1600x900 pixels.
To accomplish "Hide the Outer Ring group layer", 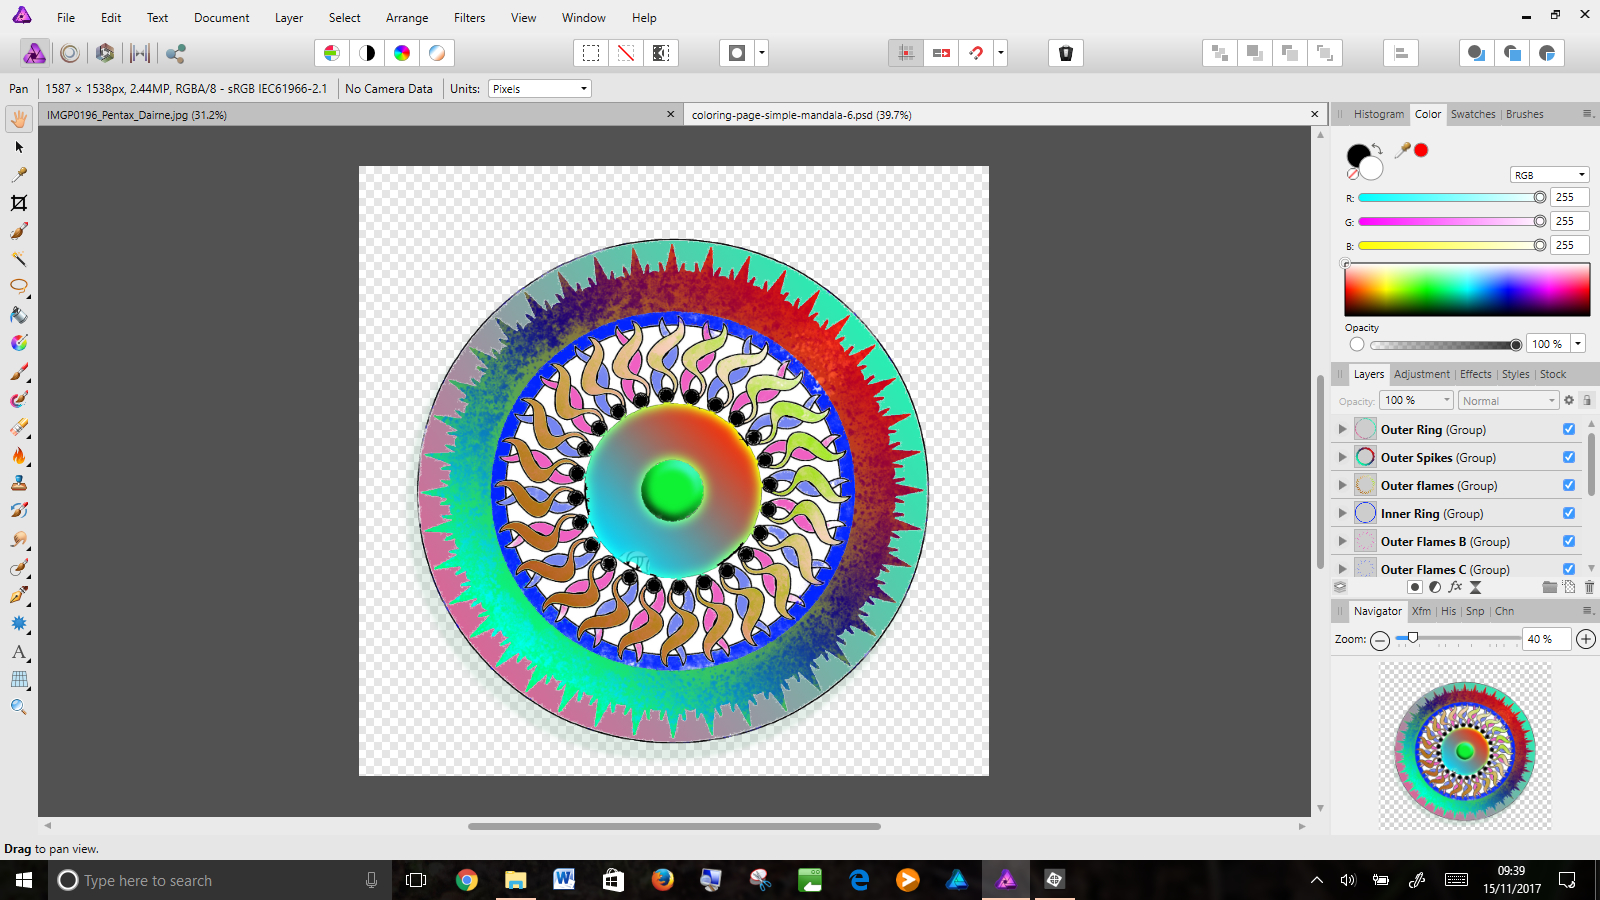I will click(x=1569, y=429).
